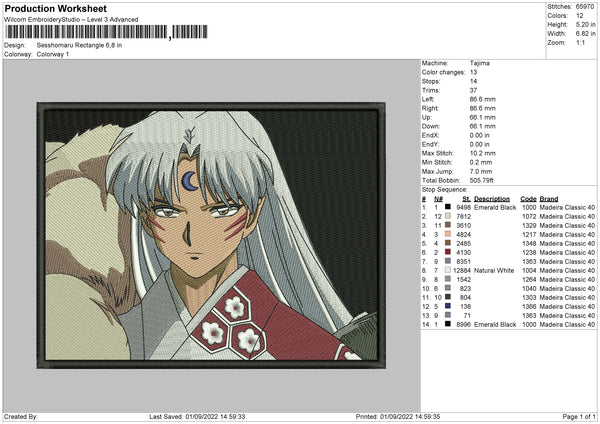Image resolution: width=600 pixels, height=424 pixels.
Task: Click the 'Page 1 of 1' footer text
Action: 579,416
